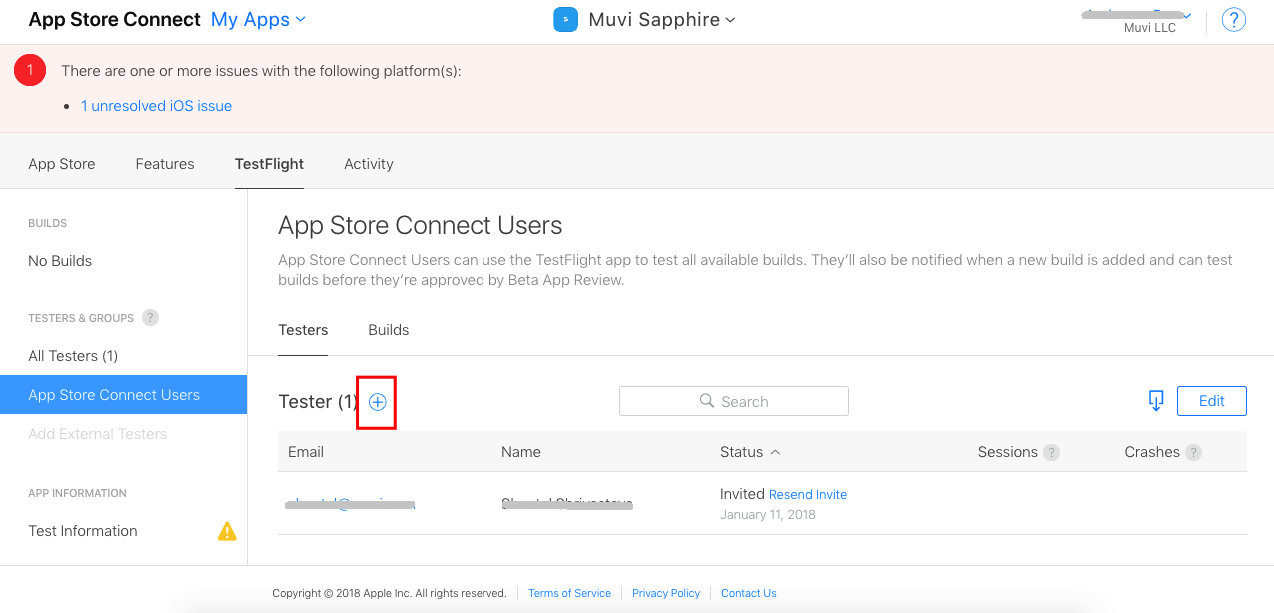Click the yellow warning icon beside Test Information
This screenshot has width=1274, height=613.
tap(228, 531)
